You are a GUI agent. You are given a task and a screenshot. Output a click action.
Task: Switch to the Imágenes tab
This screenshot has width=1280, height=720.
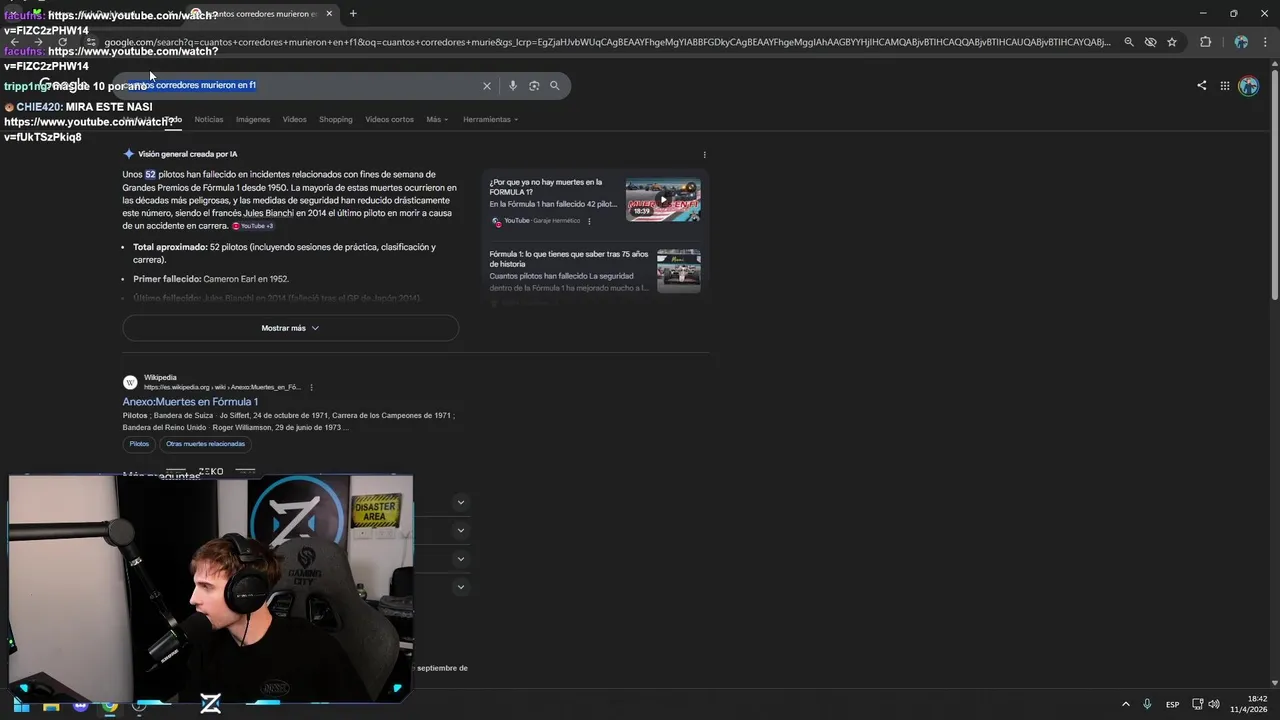tap(253, 120)
